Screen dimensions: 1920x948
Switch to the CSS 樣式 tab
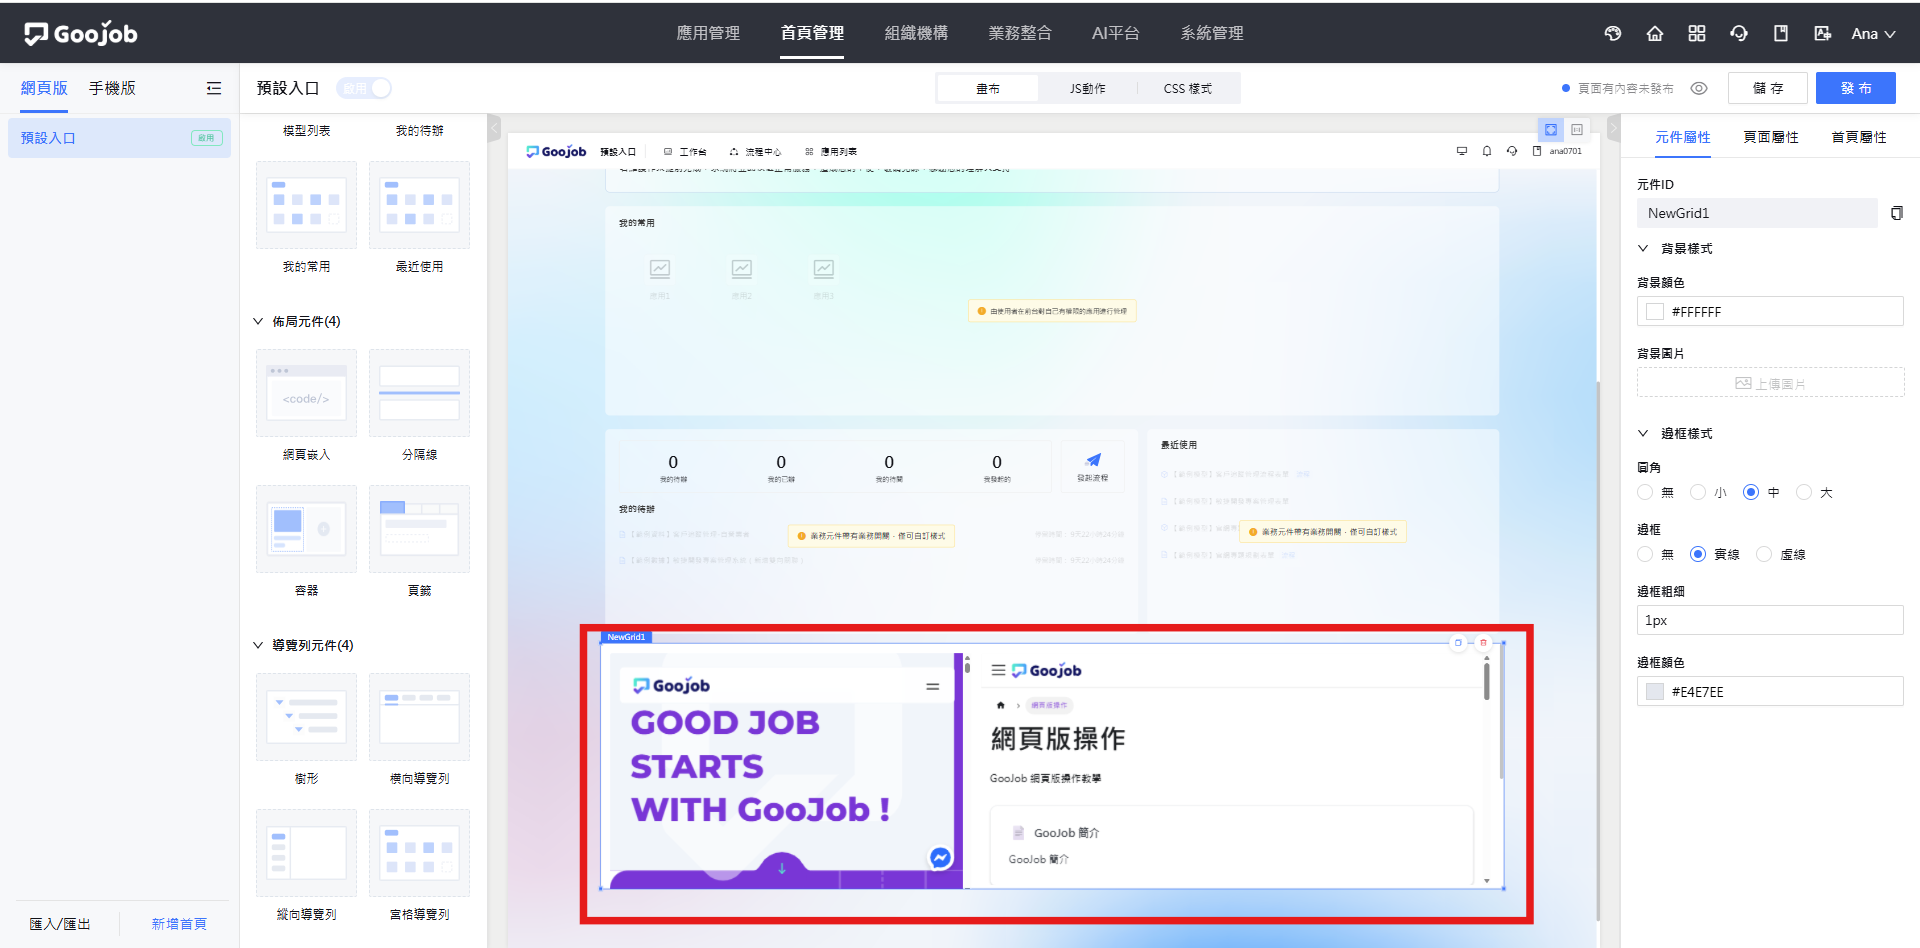pos(1188,88)
